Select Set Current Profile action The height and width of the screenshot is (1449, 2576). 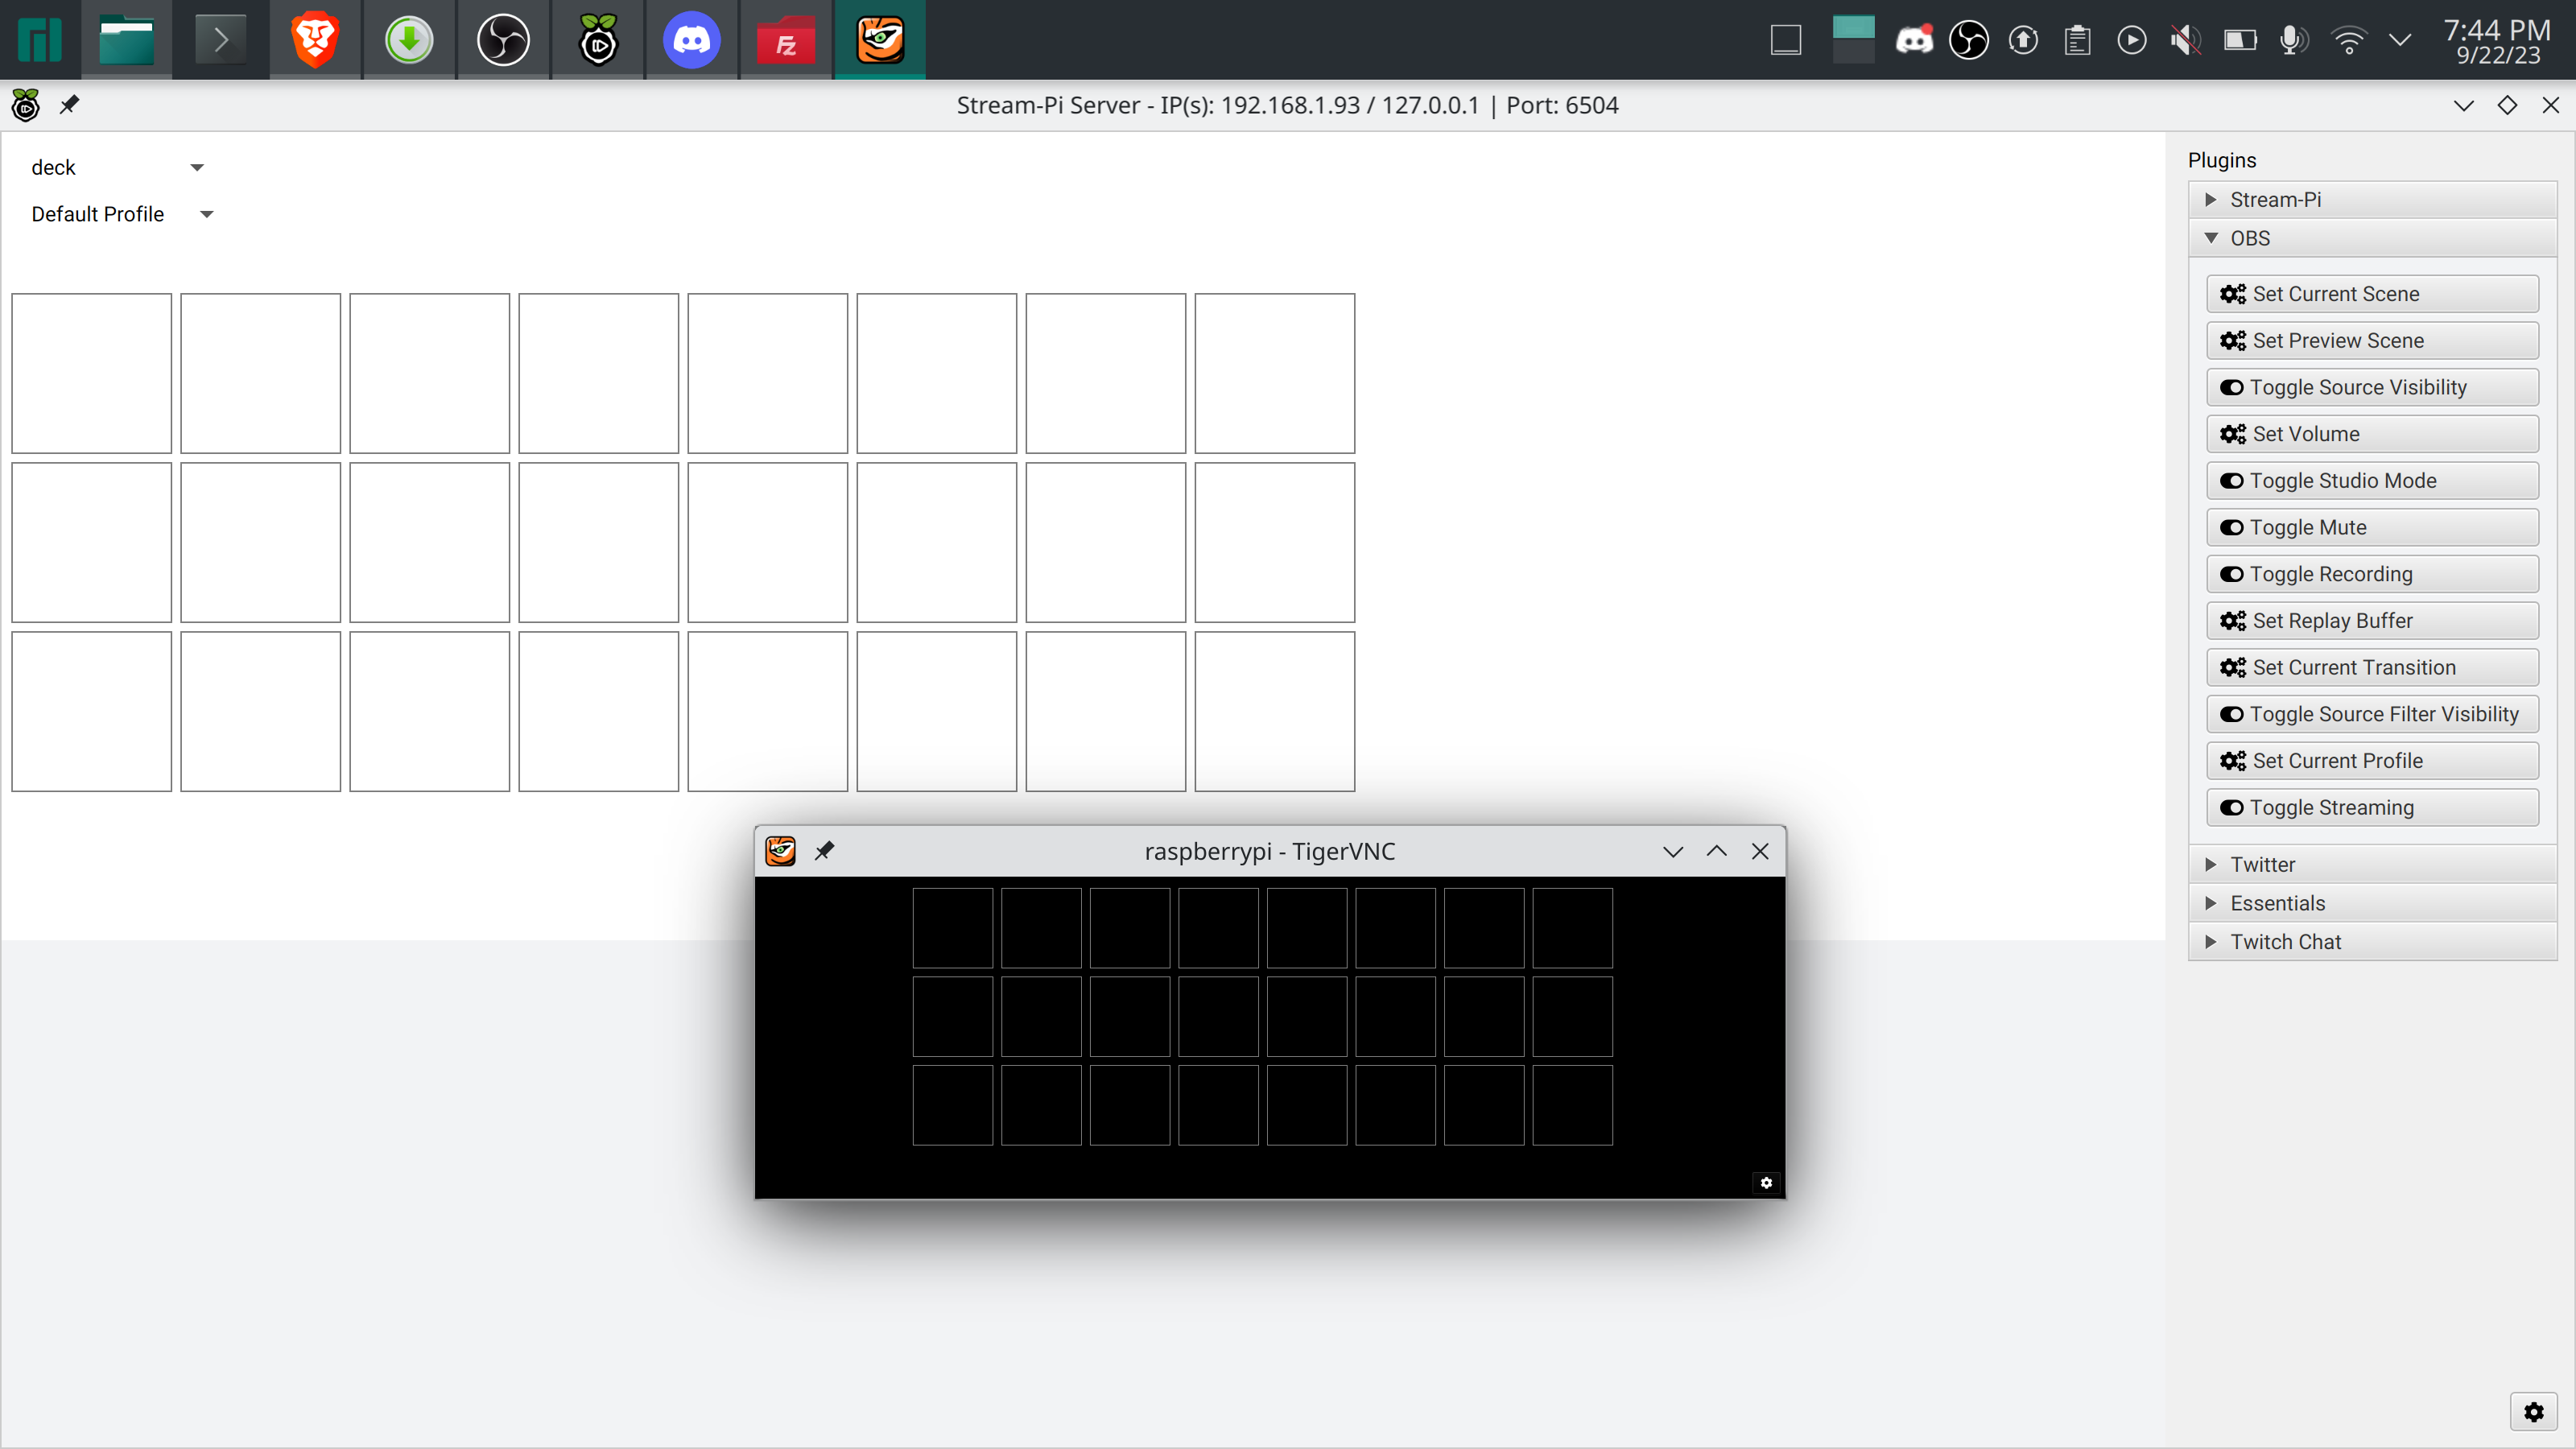(x=2372, y=761)
